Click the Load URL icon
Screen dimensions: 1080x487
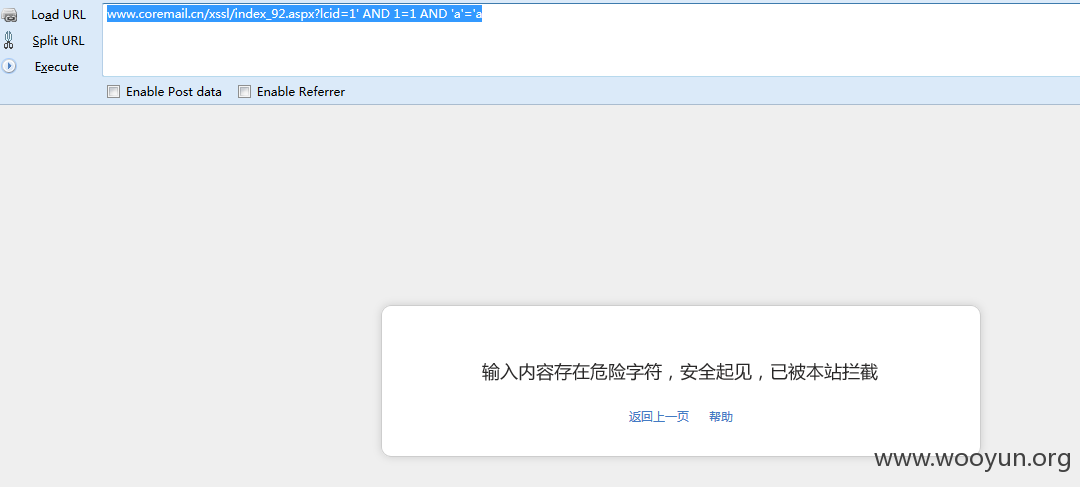[9, 15]
